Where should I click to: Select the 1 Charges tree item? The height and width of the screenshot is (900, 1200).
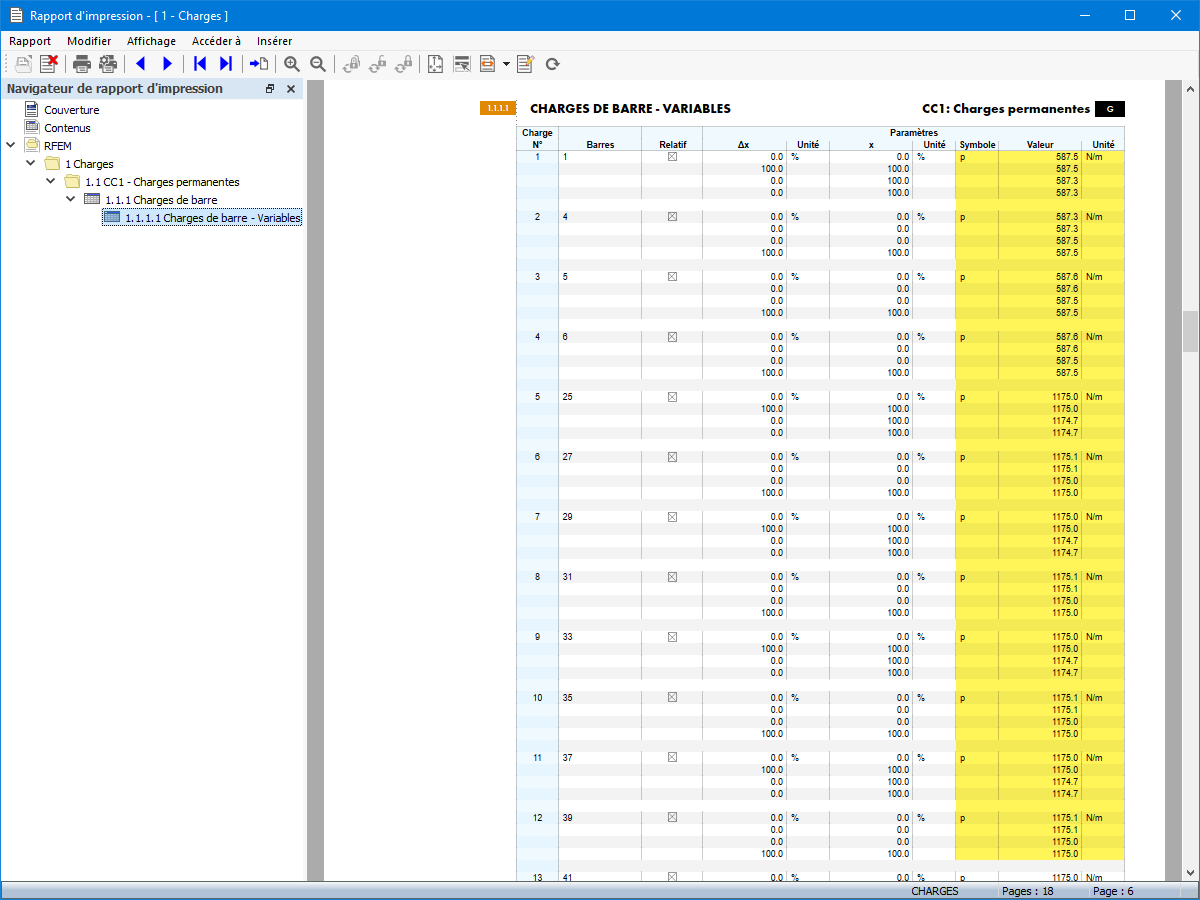click(x=89, y=164)
